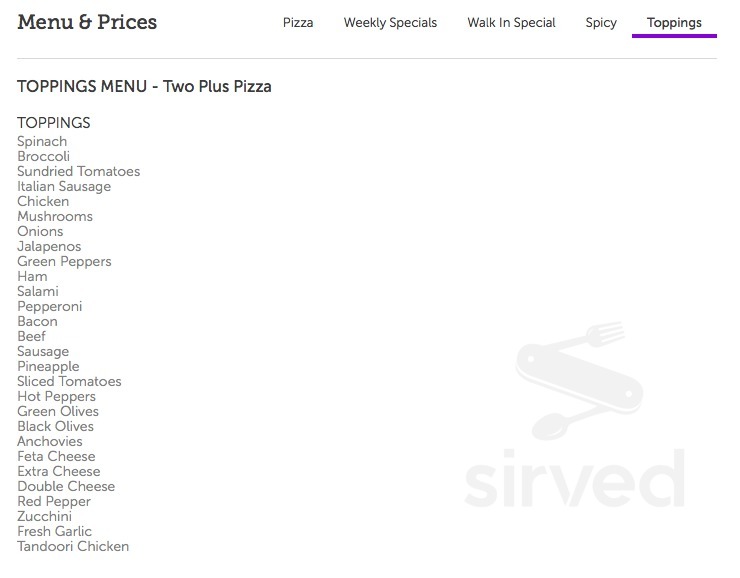Select the Spinach topping entry
The width and height of the screenshot is (740, 578).
click(42, 142)
